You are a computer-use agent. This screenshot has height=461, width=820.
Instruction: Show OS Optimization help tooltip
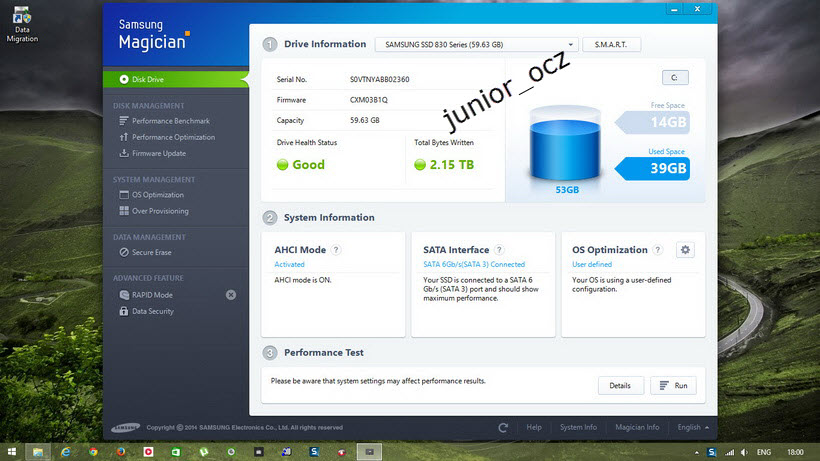click(658, 250)
